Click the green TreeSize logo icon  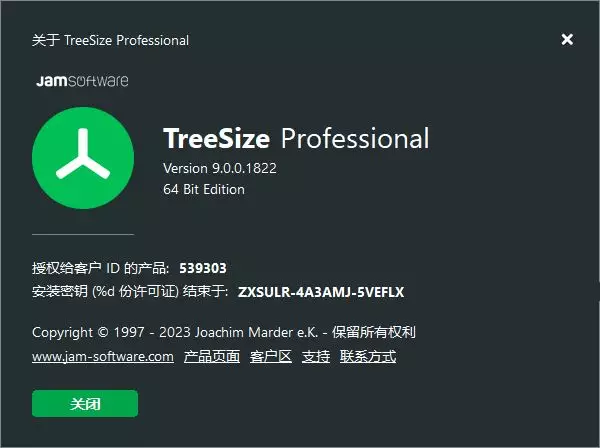click(x=83, y=158)
